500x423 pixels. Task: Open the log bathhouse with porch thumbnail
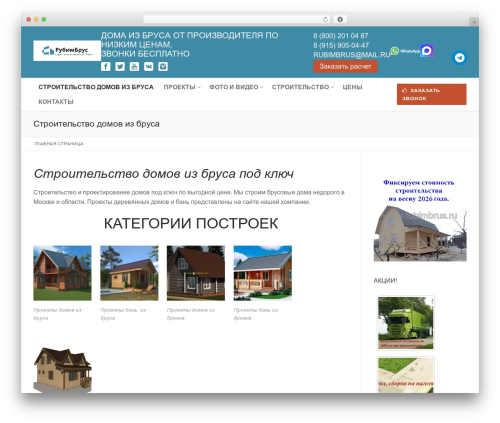click(263, 273)
